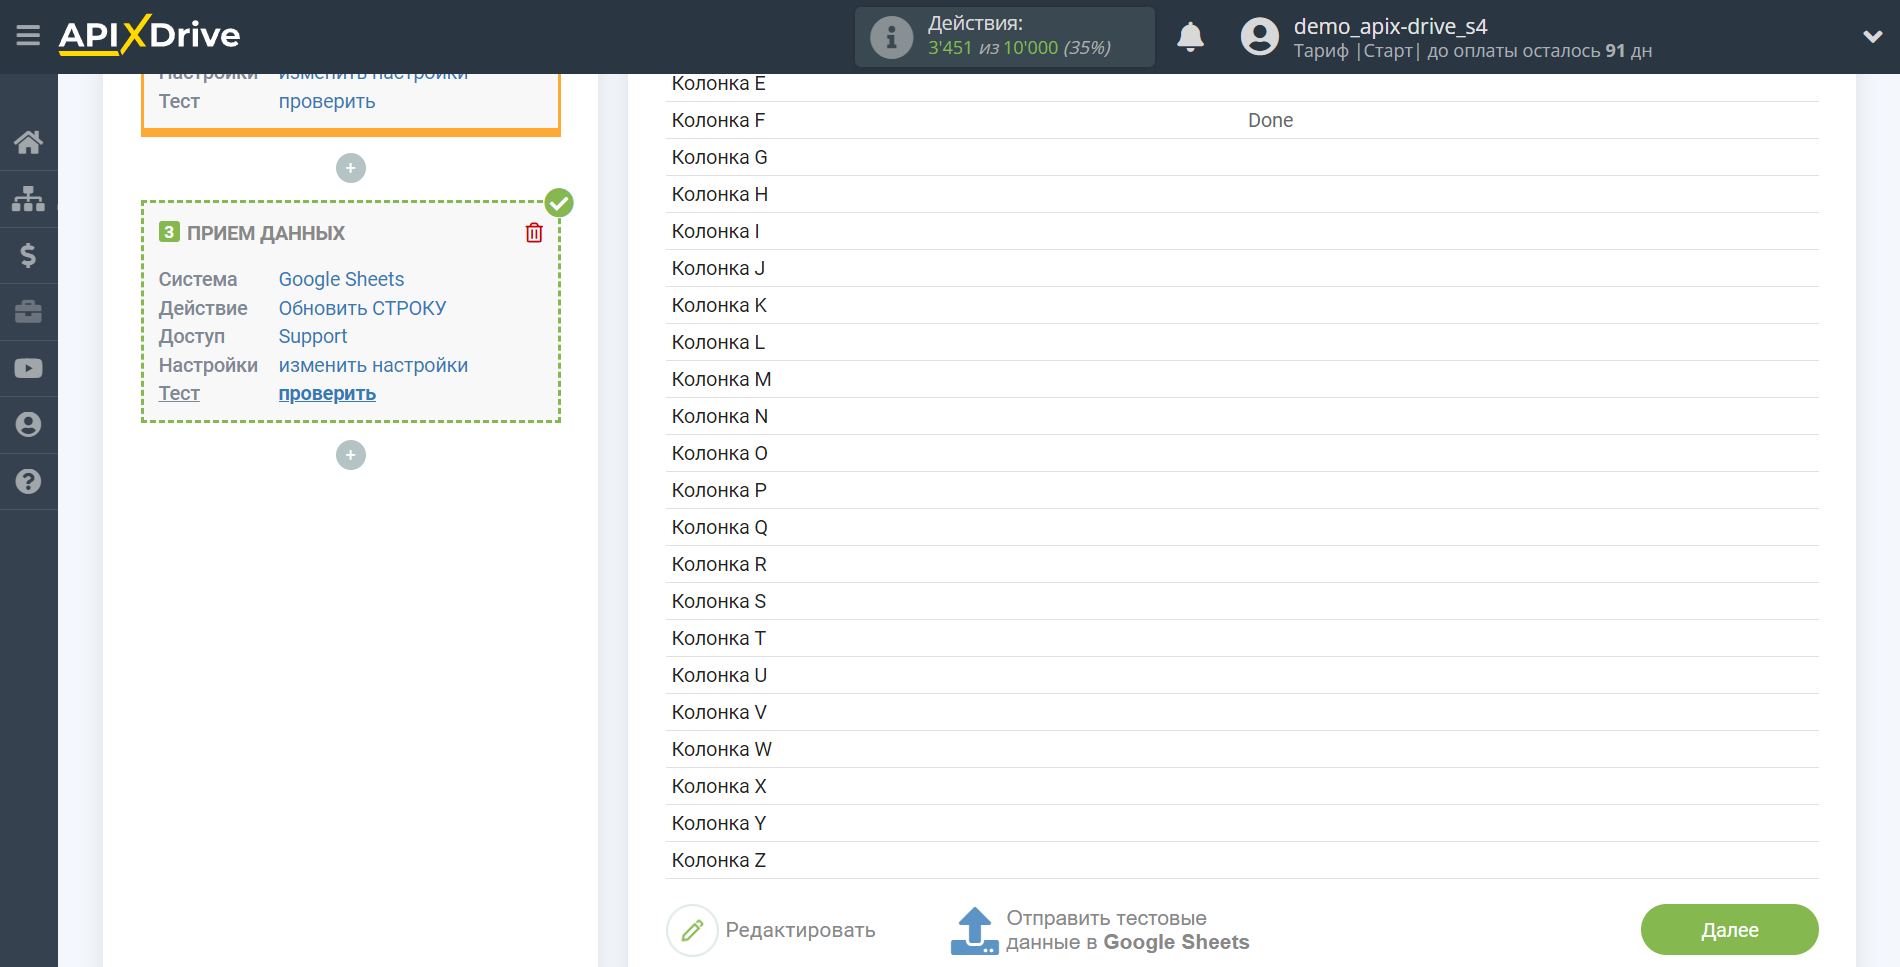Viewport: 1900px width, 967px height.
Task: Click the Далее button
Action: point(1729,930)
